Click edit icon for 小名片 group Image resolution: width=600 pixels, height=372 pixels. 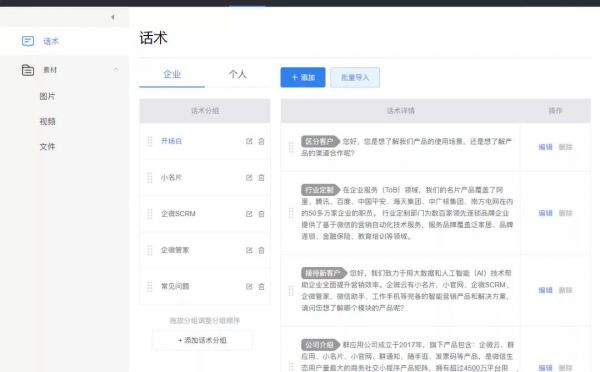pos(249,178)
